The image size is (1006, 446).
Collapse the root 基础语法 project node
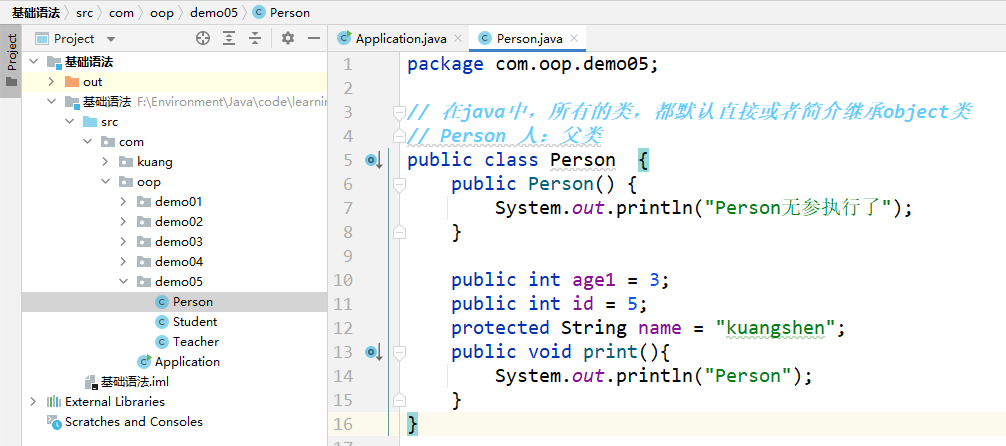33,62
